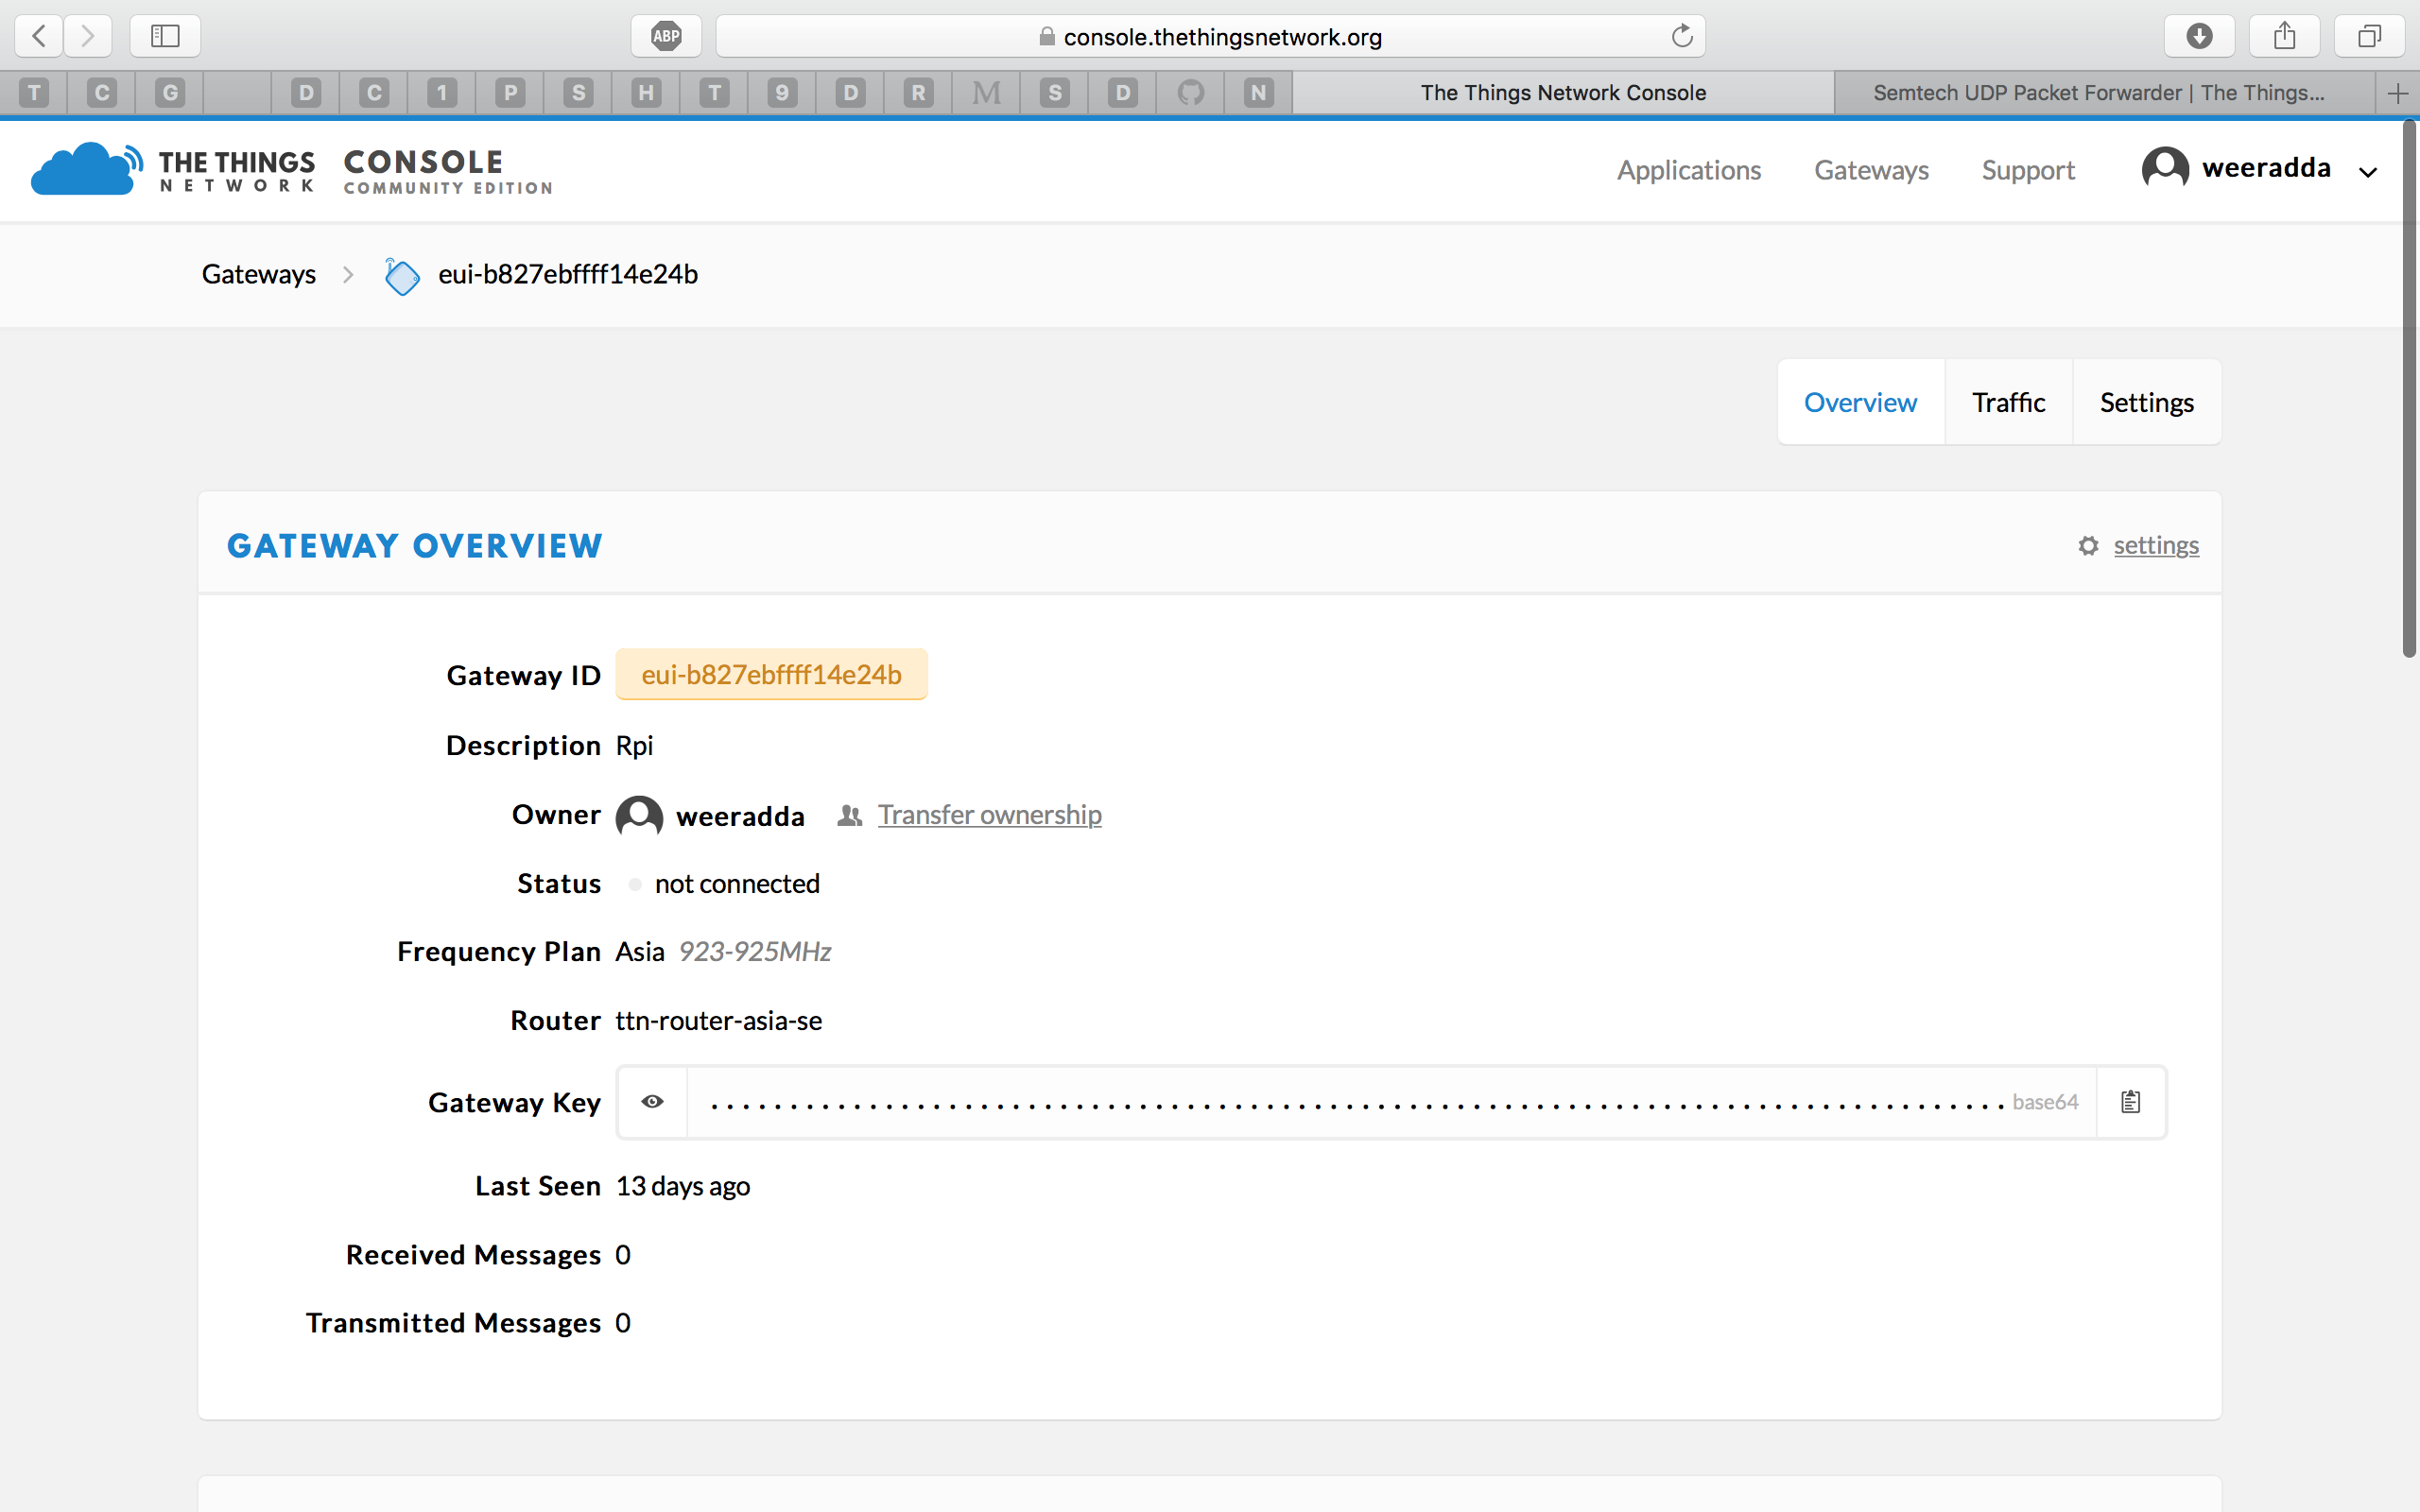The height and width of the screenshot is (1512, 2420).
Task: Click the 'Rpi' description value
Action: 634,745
